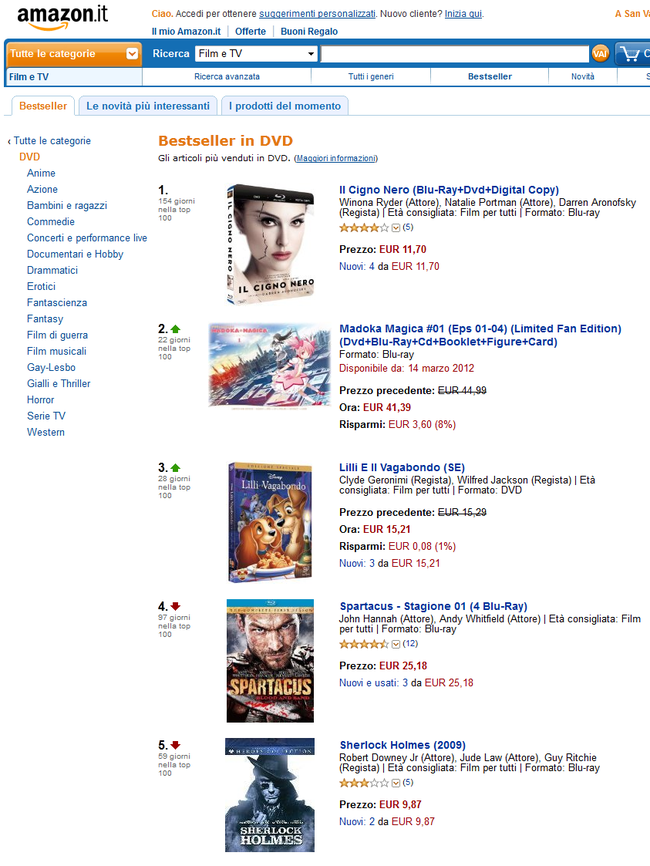Open Maggiori informazioni link
The image size is (650, 866).
[336, 159]
